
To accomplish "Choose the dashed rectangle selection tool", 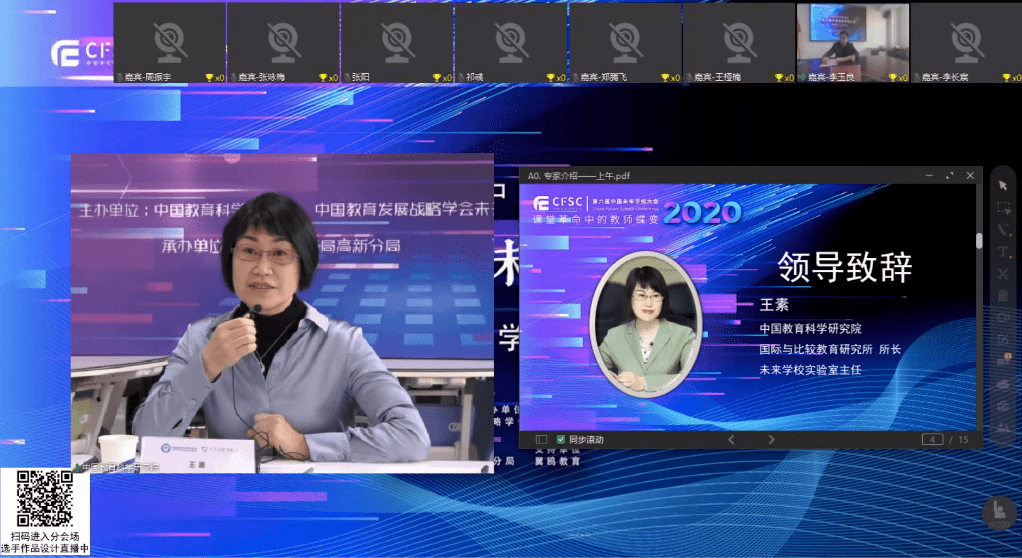I will [1004, 208].
